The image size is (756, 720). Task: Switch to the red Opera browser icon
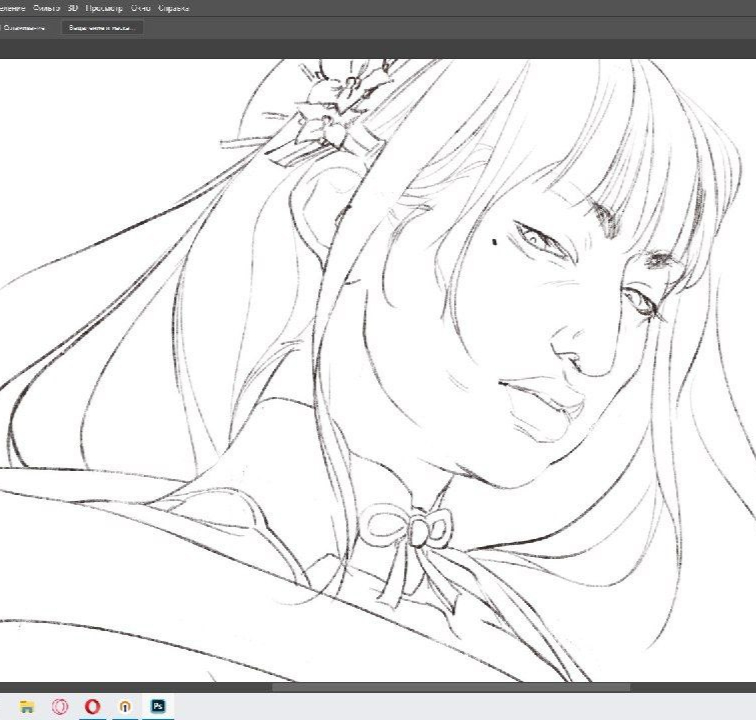93,706
